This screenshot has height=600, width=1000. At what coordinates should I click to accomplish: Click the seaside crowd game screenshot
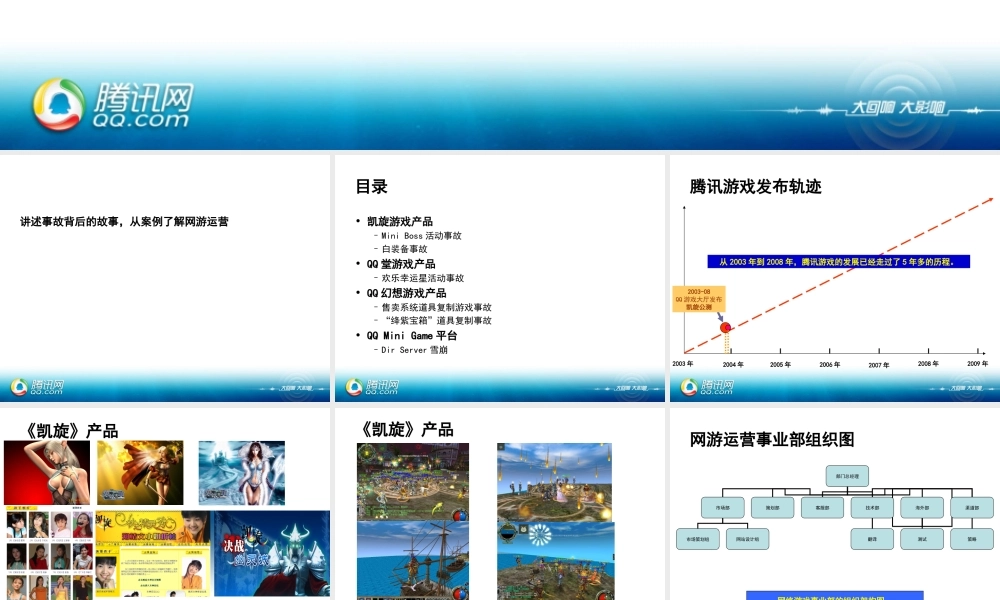(556, 560)
